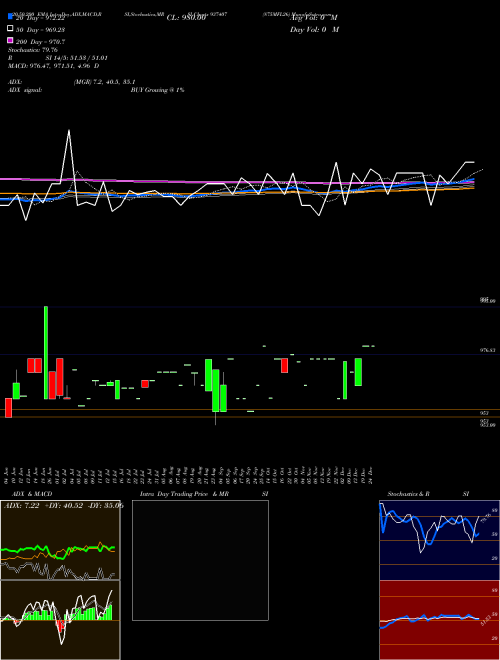Open the red RSI chart panel

pos(439,620)
